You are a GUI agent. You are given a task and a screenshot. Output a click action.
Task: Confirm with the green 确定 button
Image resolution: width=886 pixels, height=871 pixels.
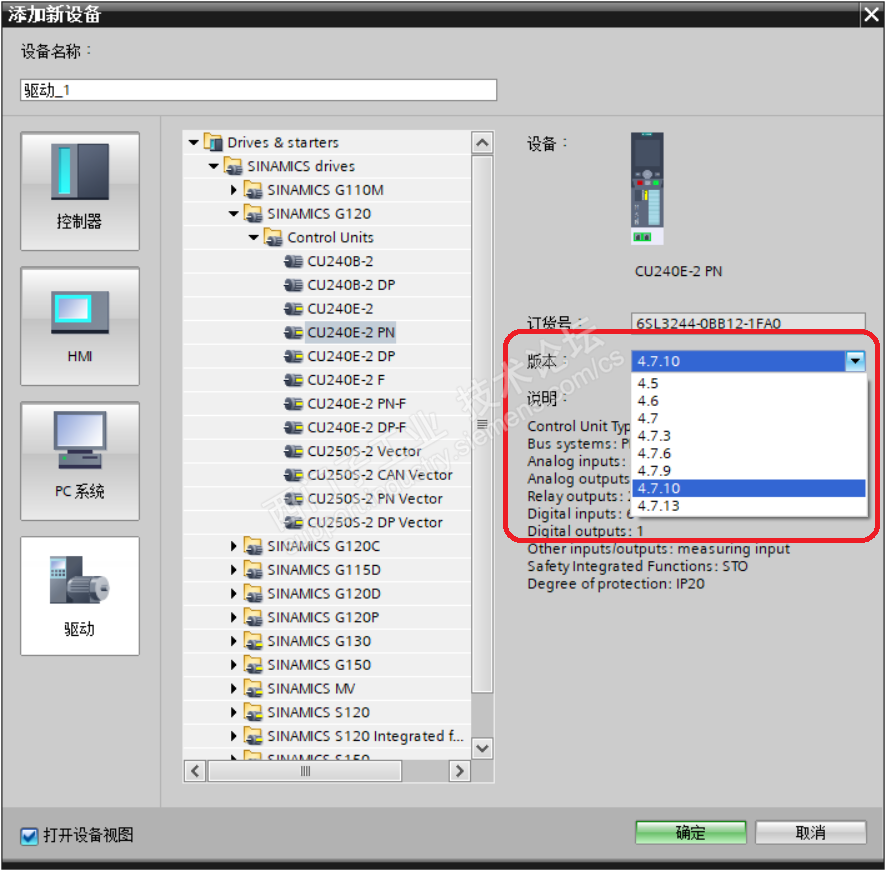(690, 833)
